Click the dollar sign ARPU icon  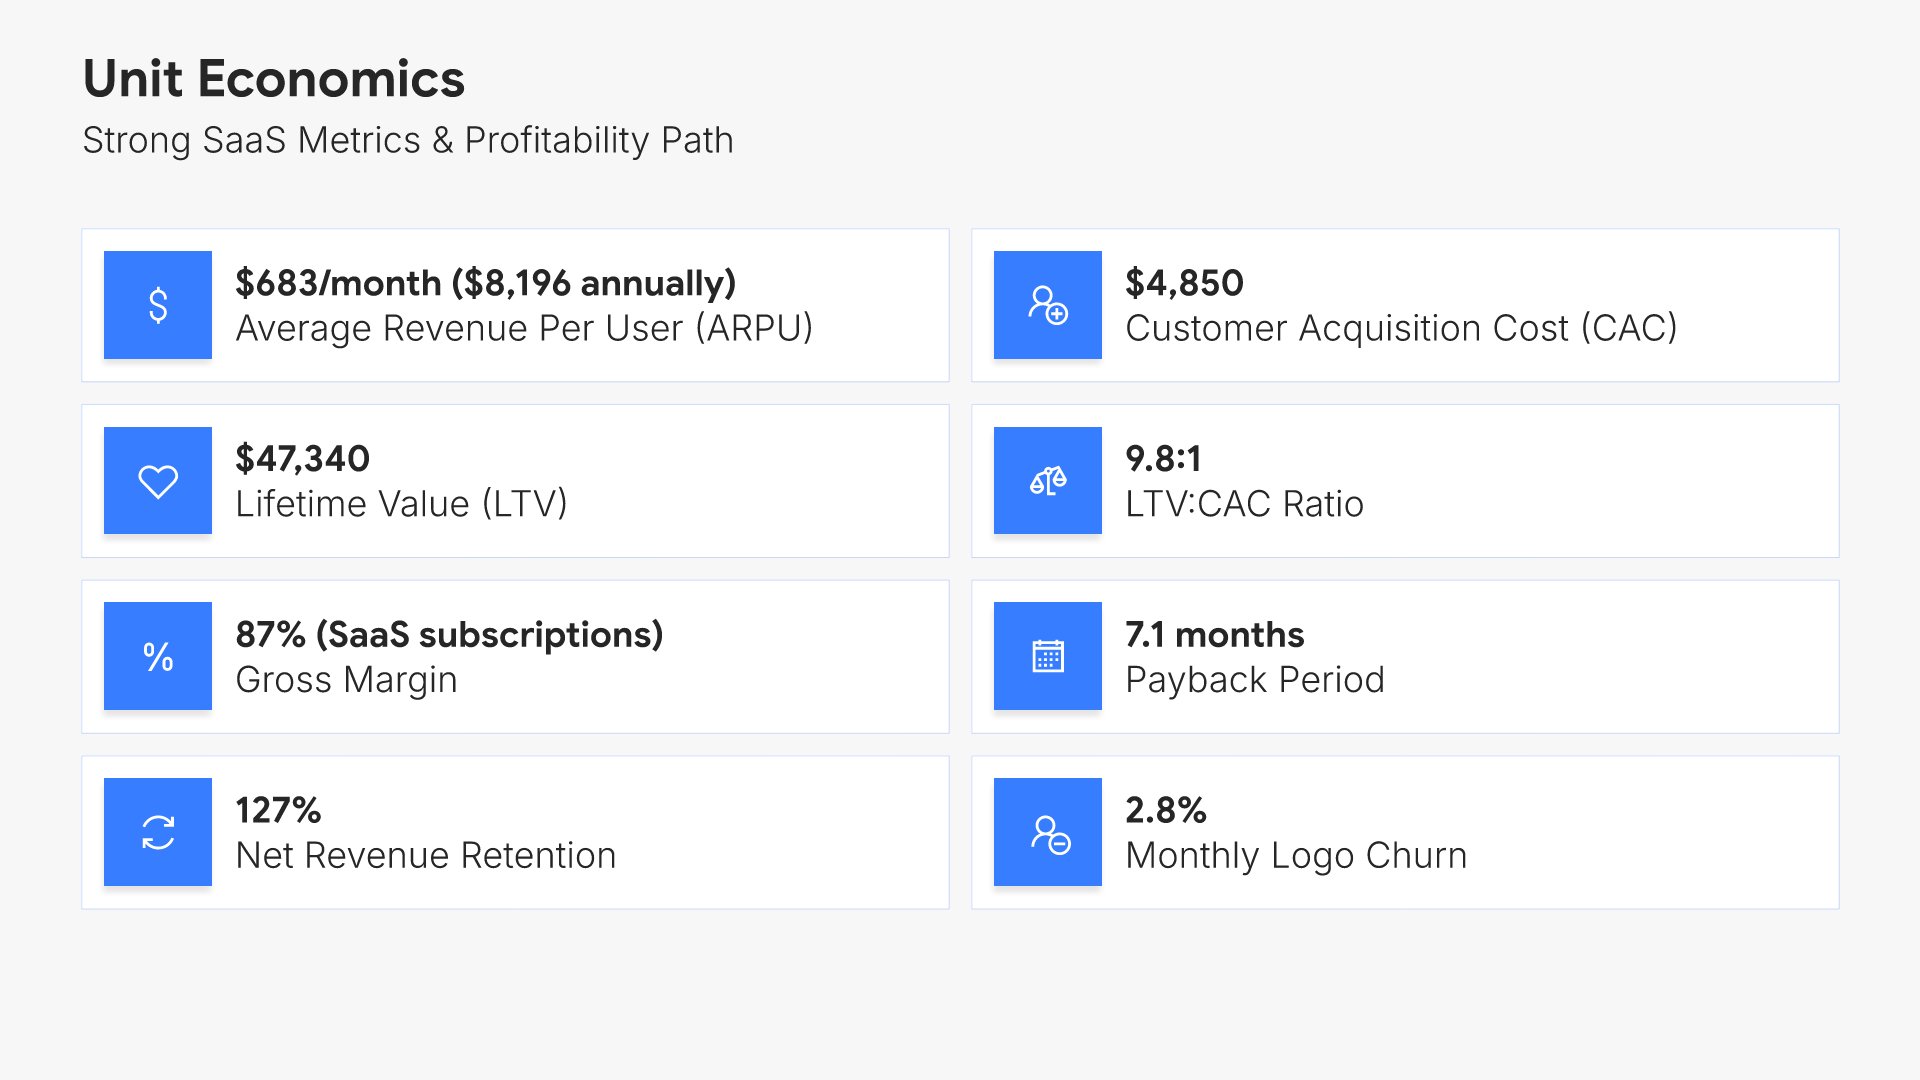[x=158, y=305]
